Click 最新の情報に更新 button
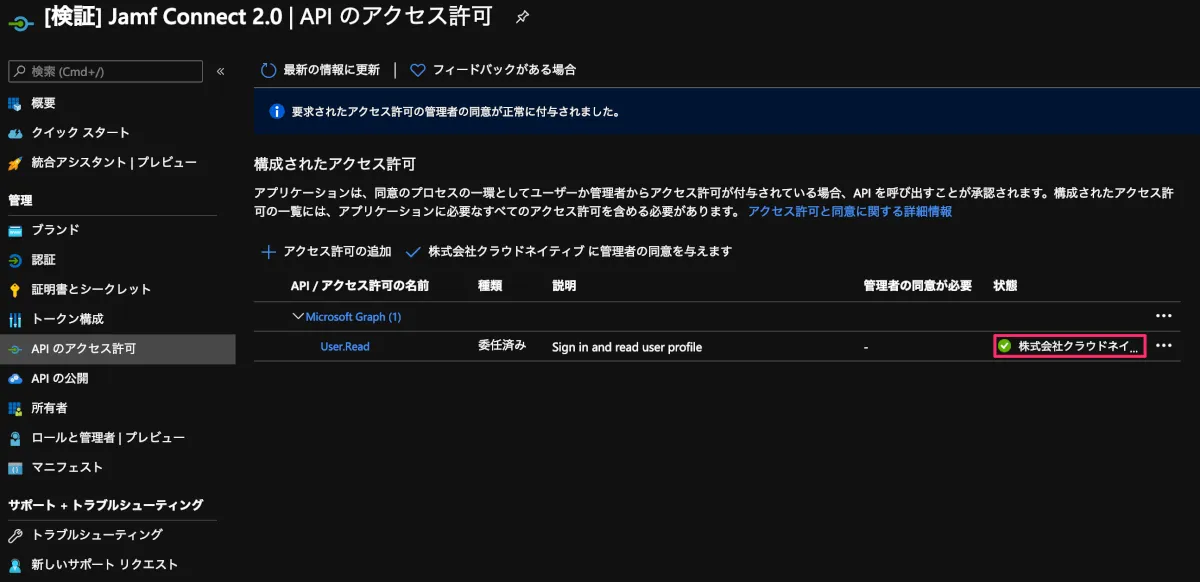Screen dimensions: 1200x582 pyautogui.click(x=320, y=70)
